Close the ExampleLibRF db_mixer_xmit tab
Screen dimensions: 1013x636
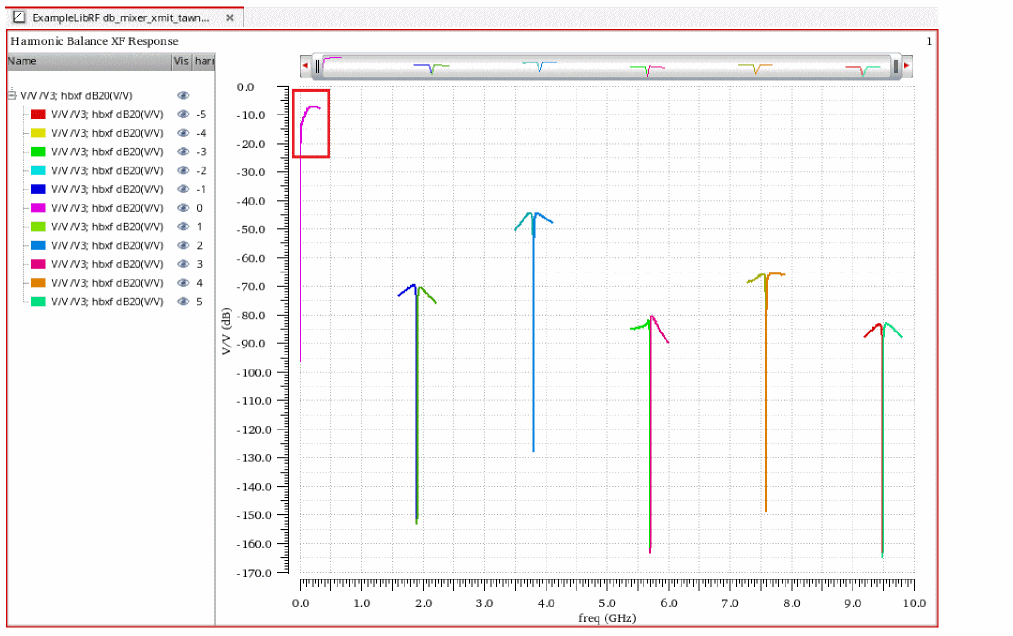(230, 18)
